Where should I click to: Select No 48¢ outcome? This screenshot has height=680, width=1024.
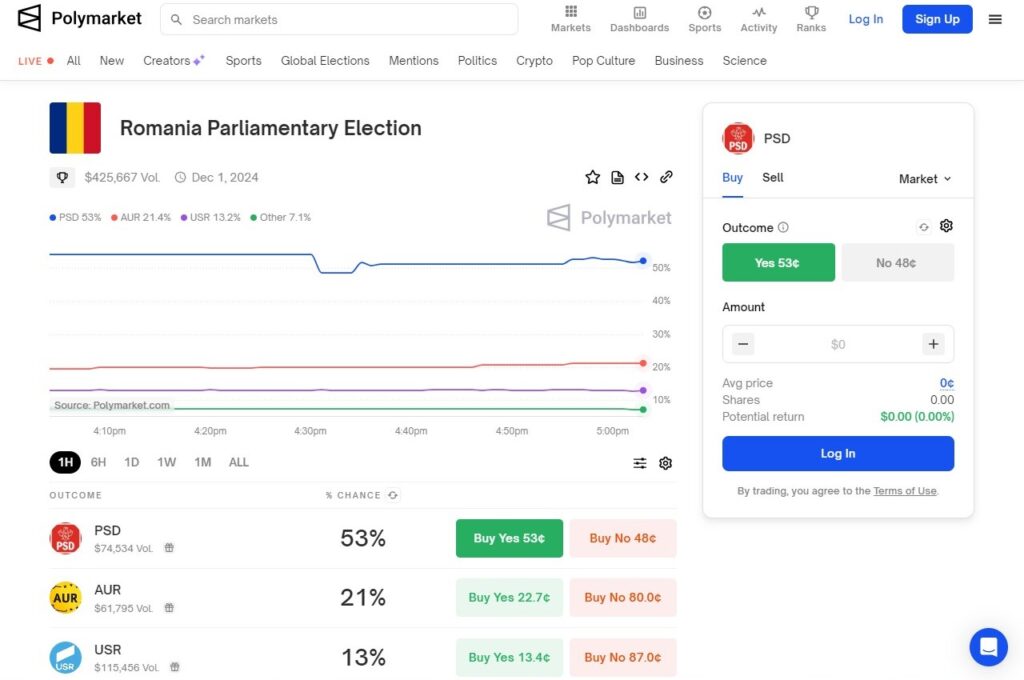897,263
